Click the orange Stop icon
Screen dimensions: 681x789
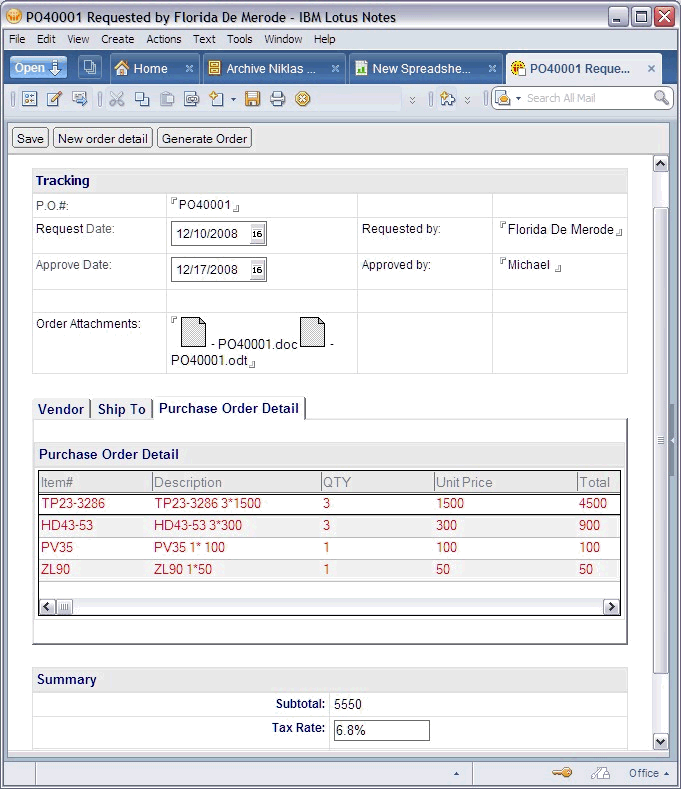[302, 99]
